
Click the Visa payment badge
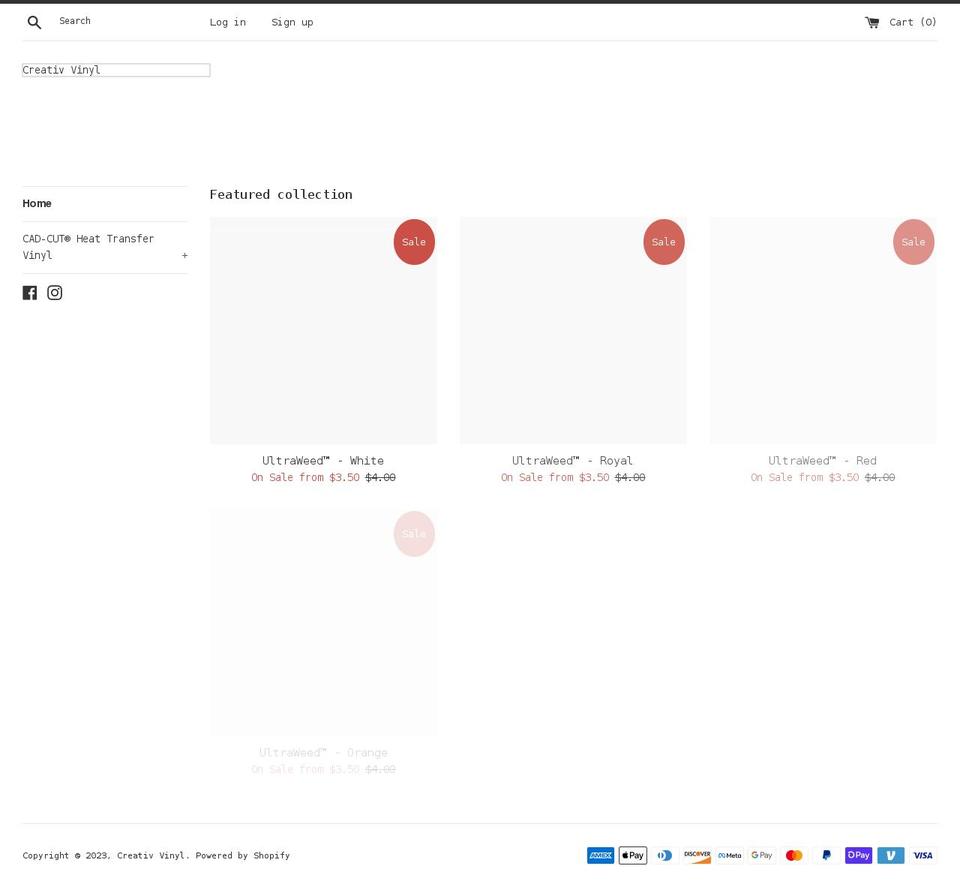click(x=922, y=855)
